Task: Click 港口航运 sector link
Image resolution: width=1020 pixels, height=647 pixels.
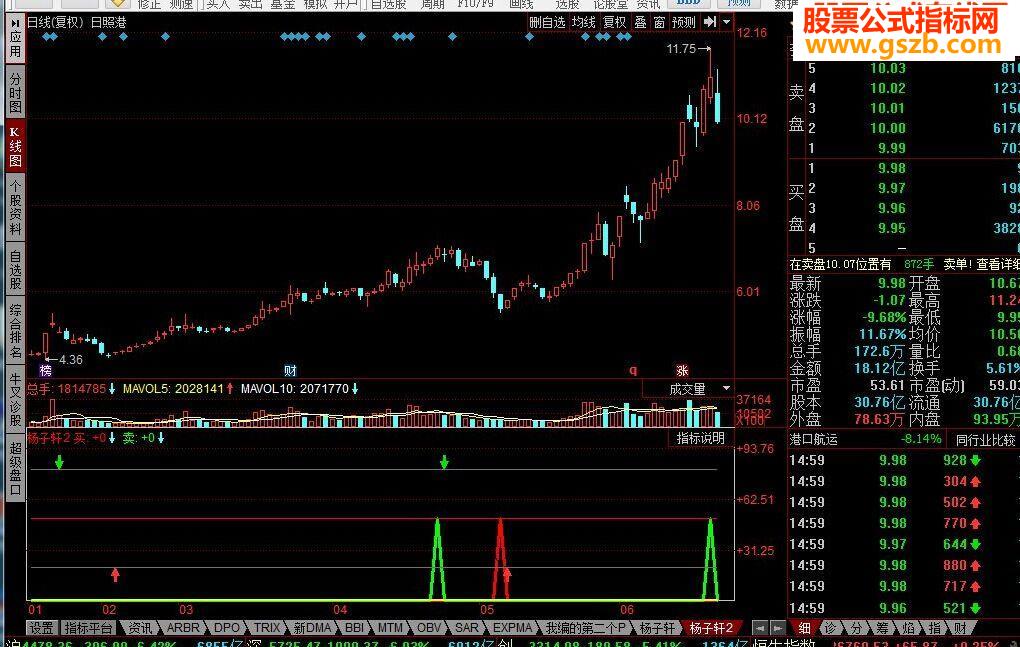Action: click(813, 440)
